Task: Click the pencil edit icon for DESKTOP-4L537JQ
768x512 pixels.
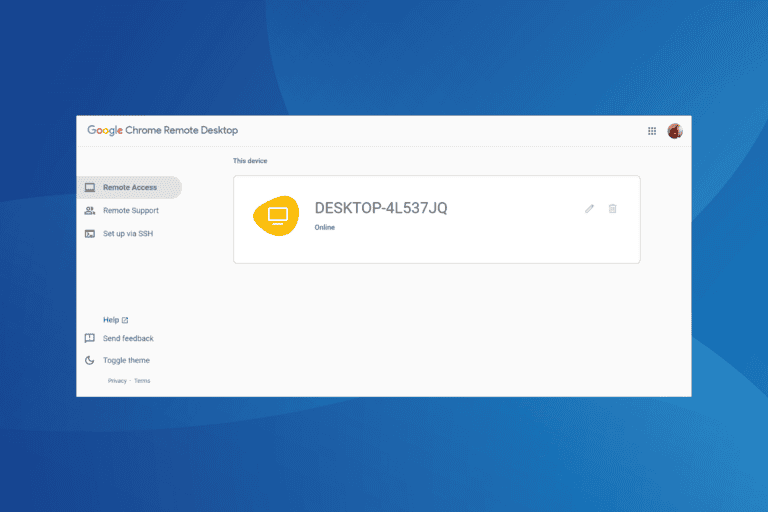Action: coord(589,209)
